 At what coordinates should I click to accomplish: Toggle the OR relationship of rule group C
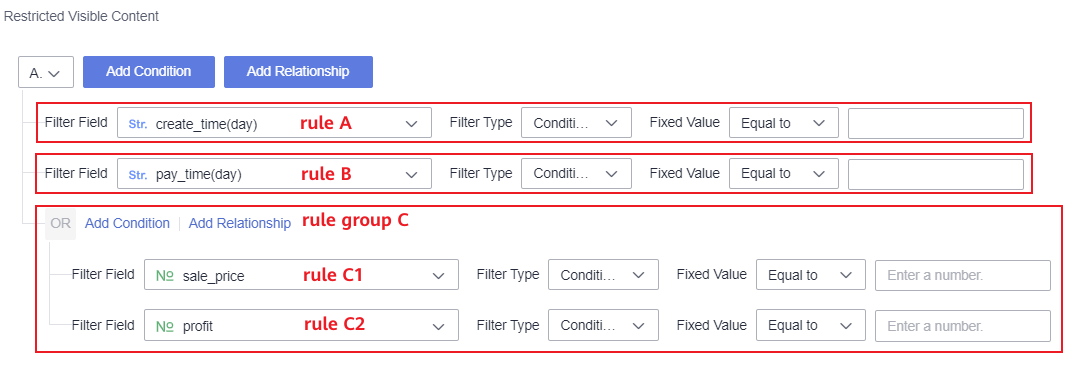pos(61,223)
